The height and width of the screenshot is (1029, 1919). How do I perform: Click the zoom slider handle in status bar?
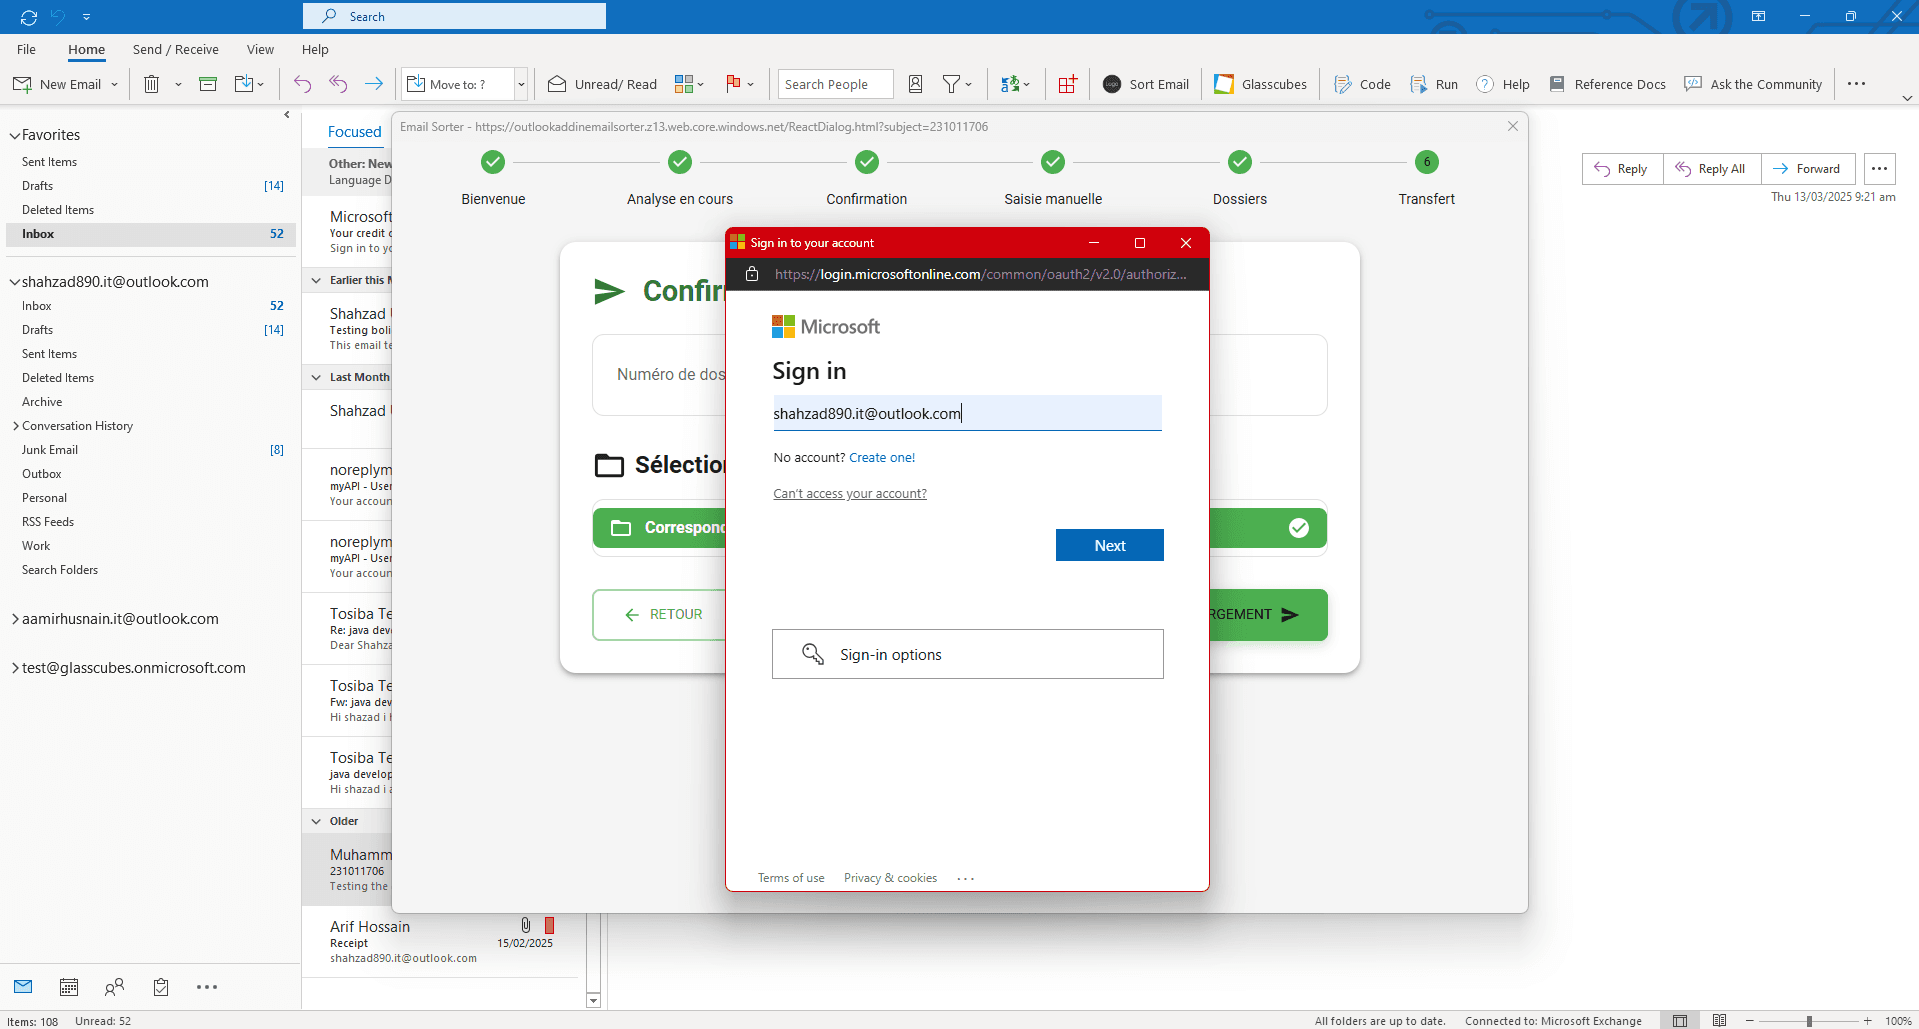(1809, 1021)
